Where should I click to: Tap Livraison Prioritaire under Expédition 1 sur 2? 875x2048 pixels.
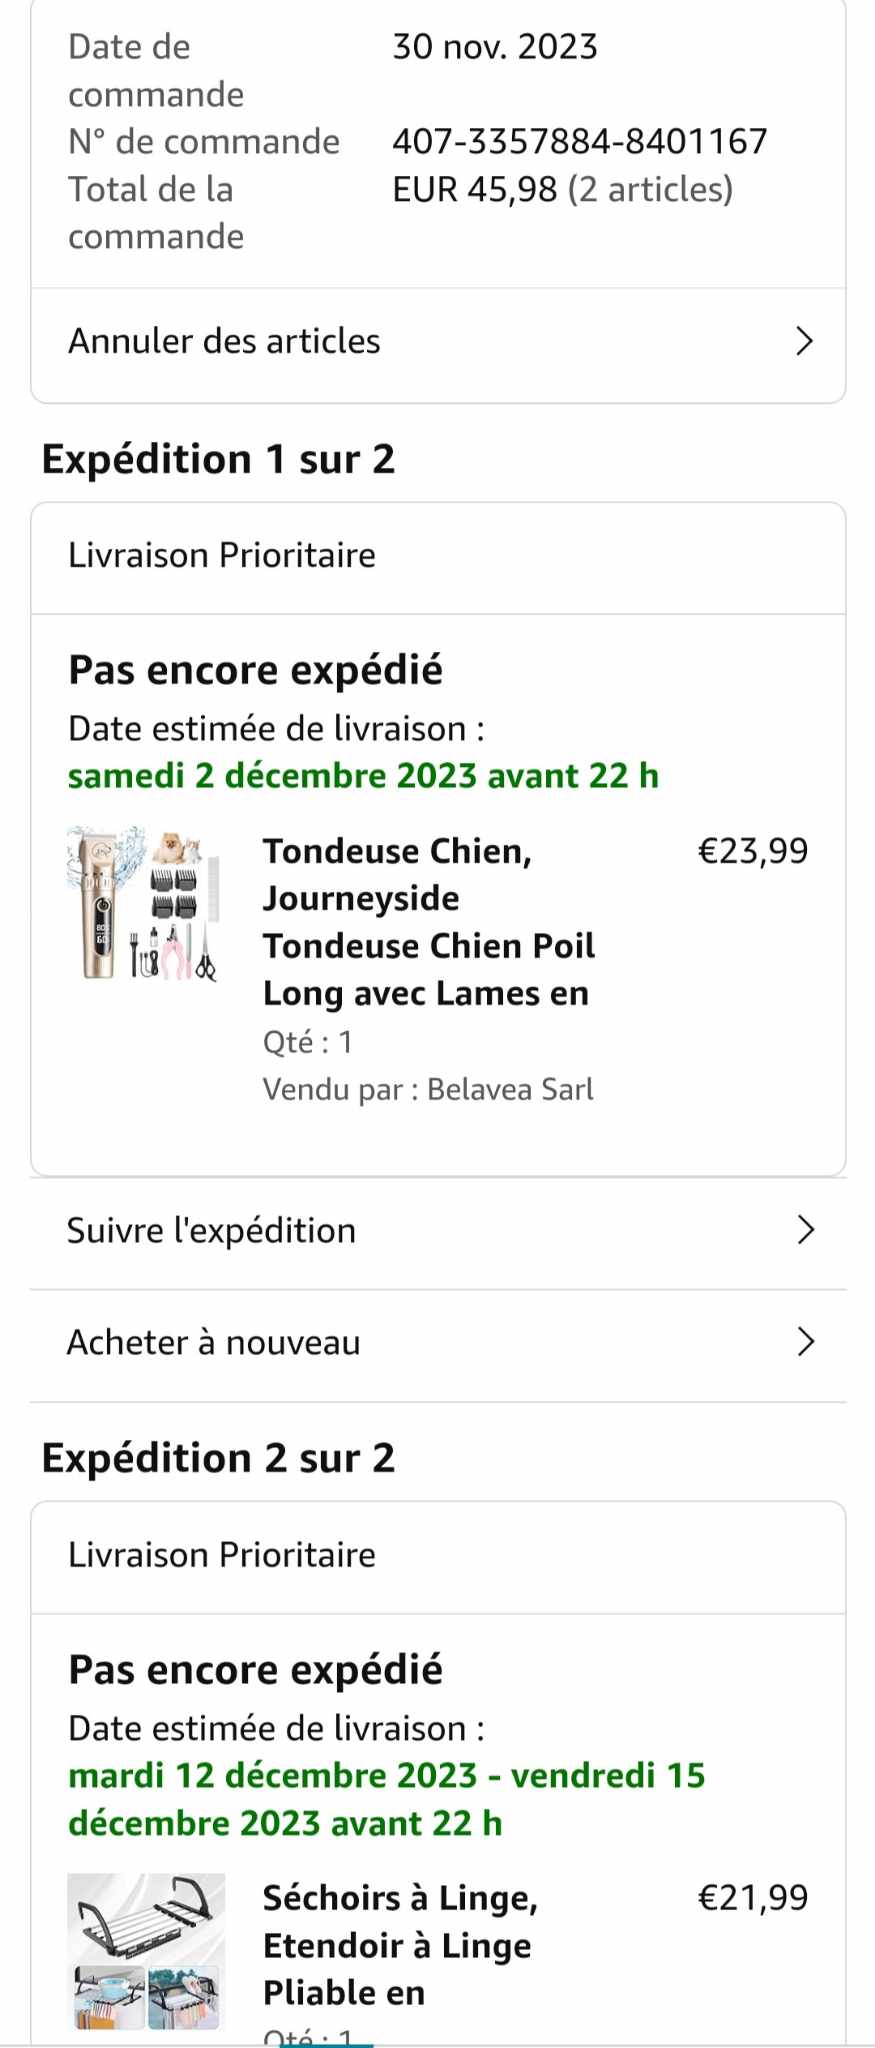(x=222, y=556)
